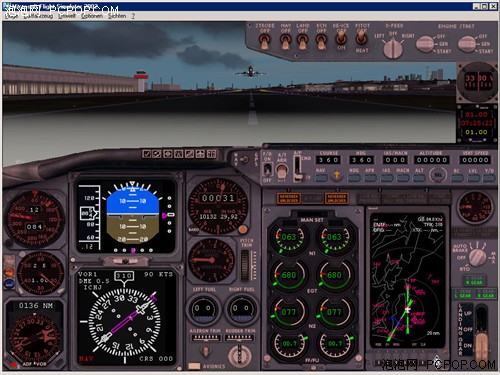Turn the X-FEED rotary selector
The width and height of the screenshot is (500, 375).
coord(393,48)
